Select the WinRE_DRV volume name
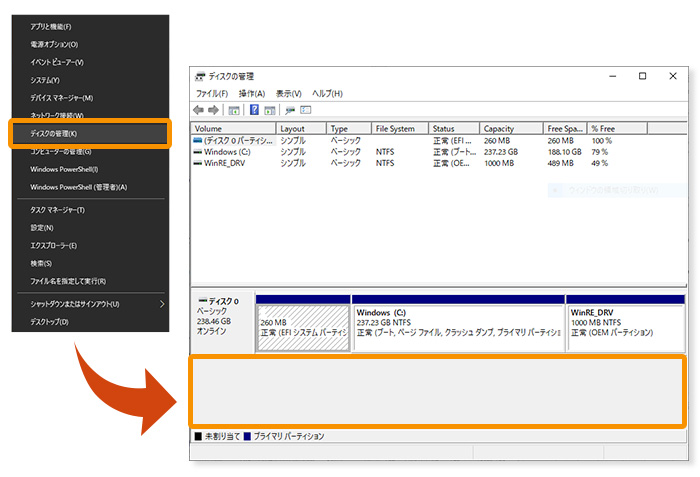The height and width of the screenshot is (477, 700). [x=224, y=163]
